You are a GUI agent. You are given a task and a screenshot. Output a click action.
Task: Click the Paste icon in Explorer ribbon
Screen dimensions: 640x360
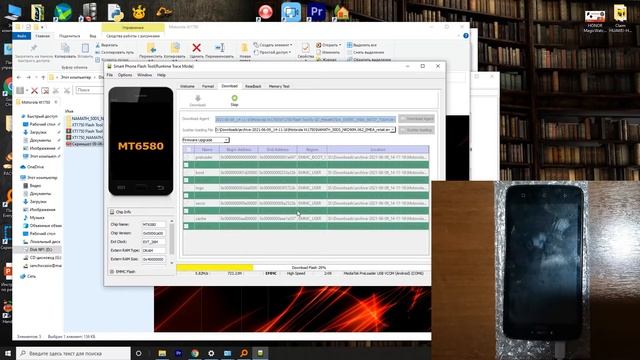(x=85, y=49)
